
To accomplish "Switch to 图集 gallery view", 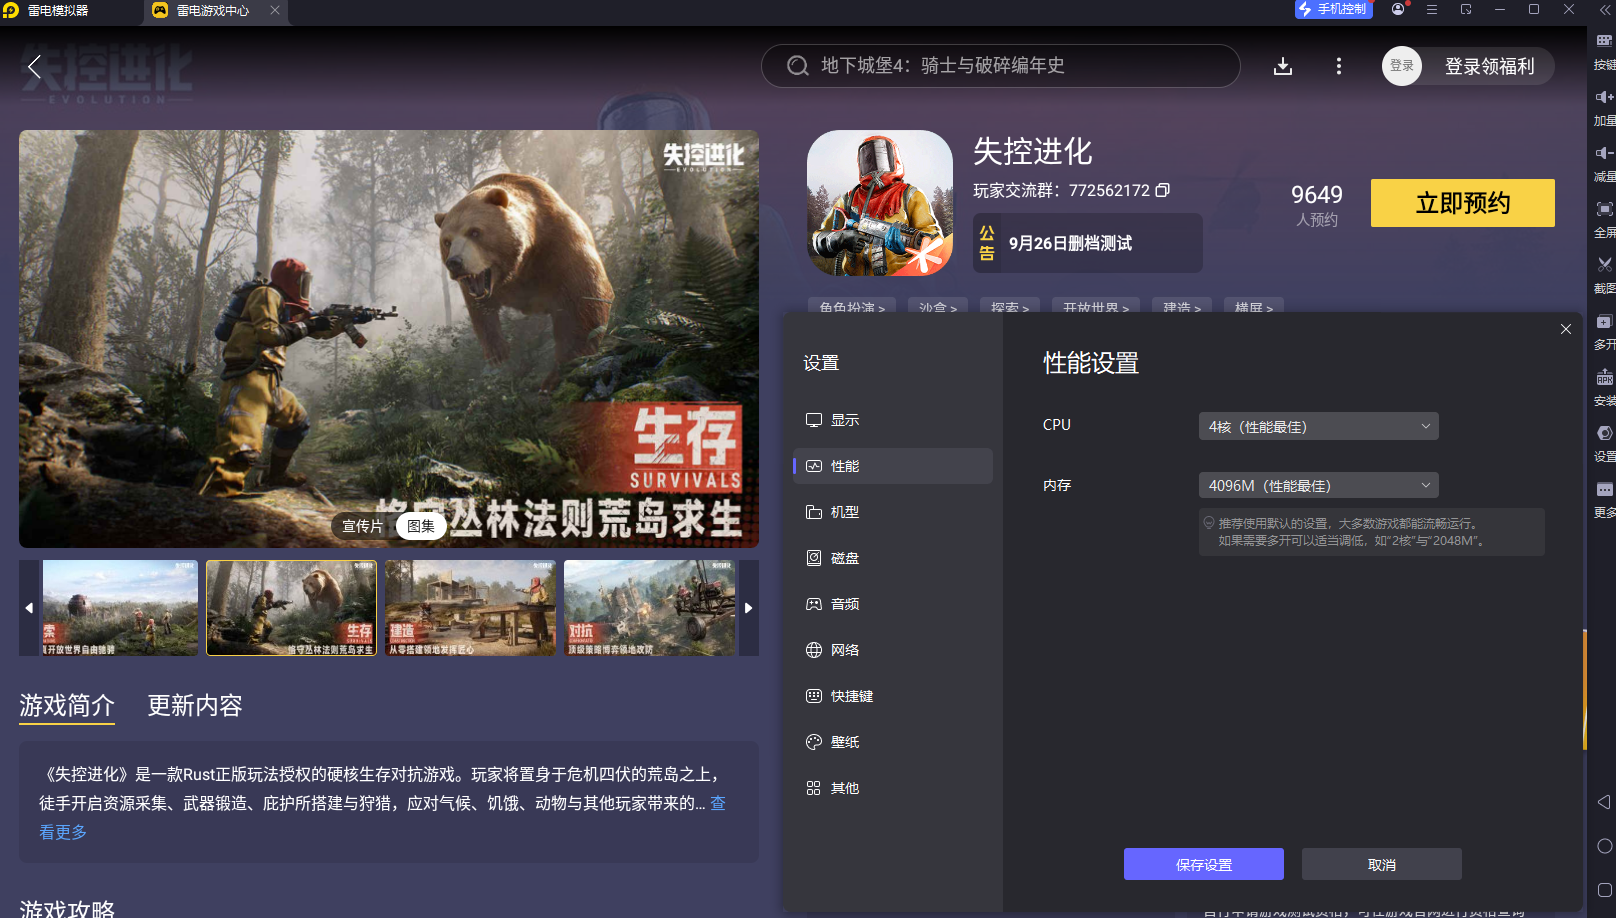I will pyautogui.click(x=421, y=526).
